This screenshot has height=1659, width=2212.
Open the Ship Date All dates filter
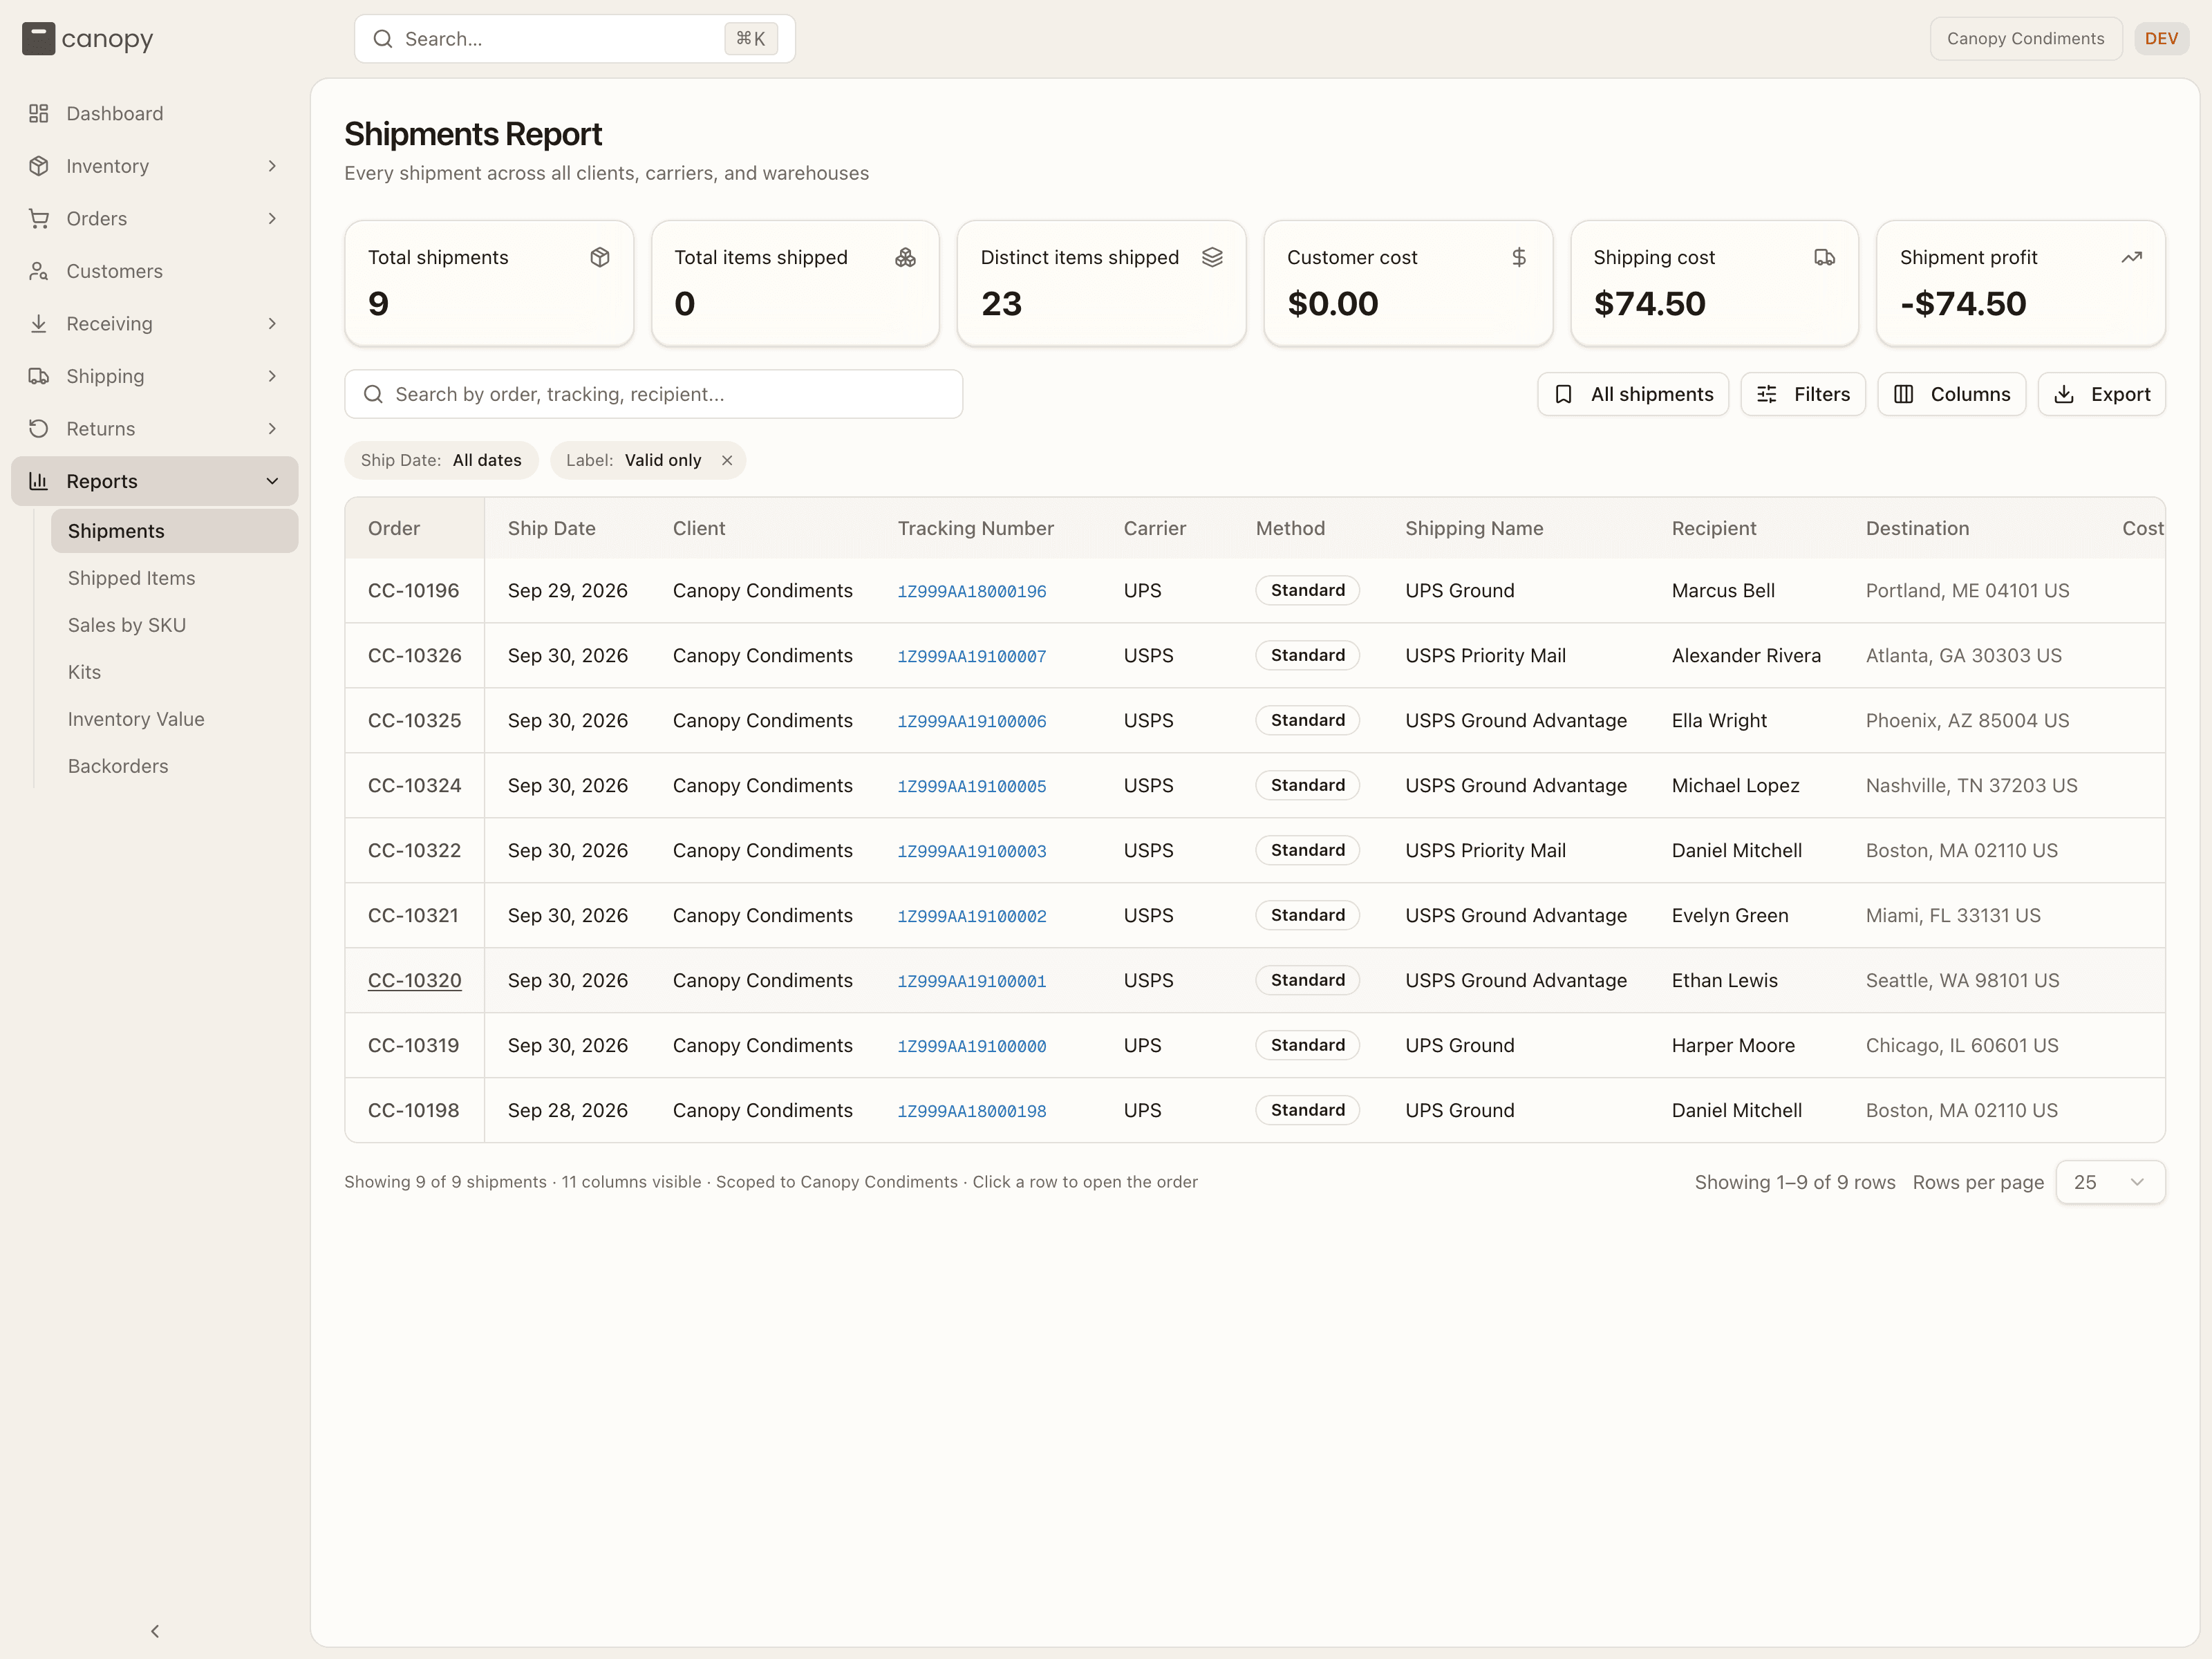click(441, 460)
